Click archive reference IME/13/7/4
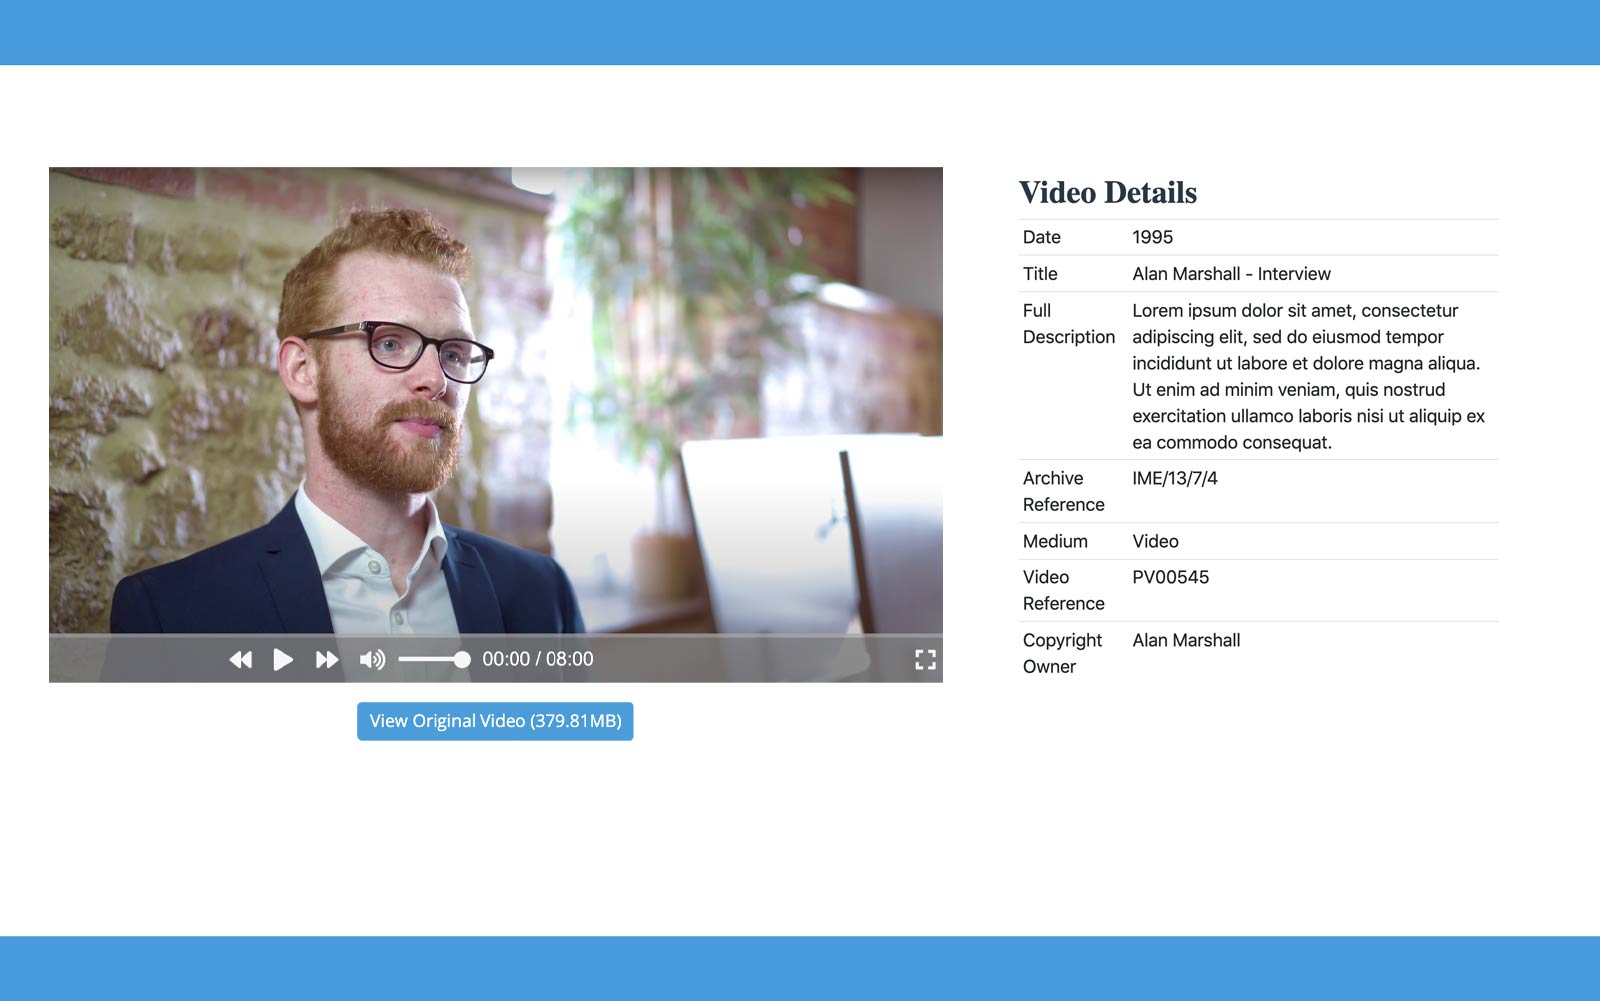1600x1001 pixels. (1175, 479)
